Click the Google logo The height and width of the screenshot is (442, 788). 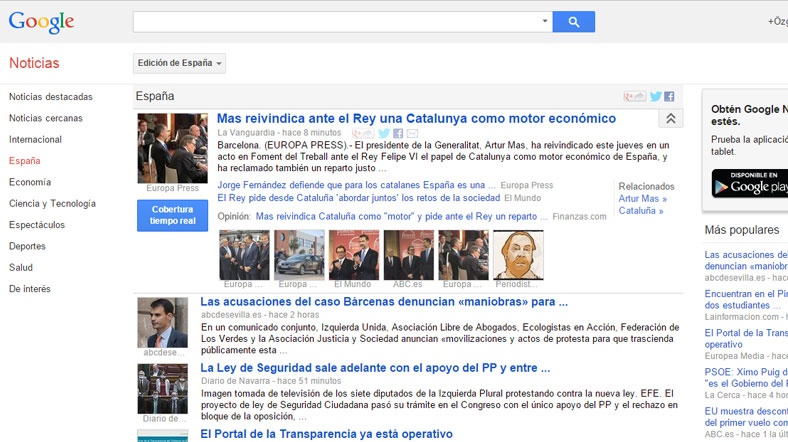pyautogui.click(x=41, y=22)
